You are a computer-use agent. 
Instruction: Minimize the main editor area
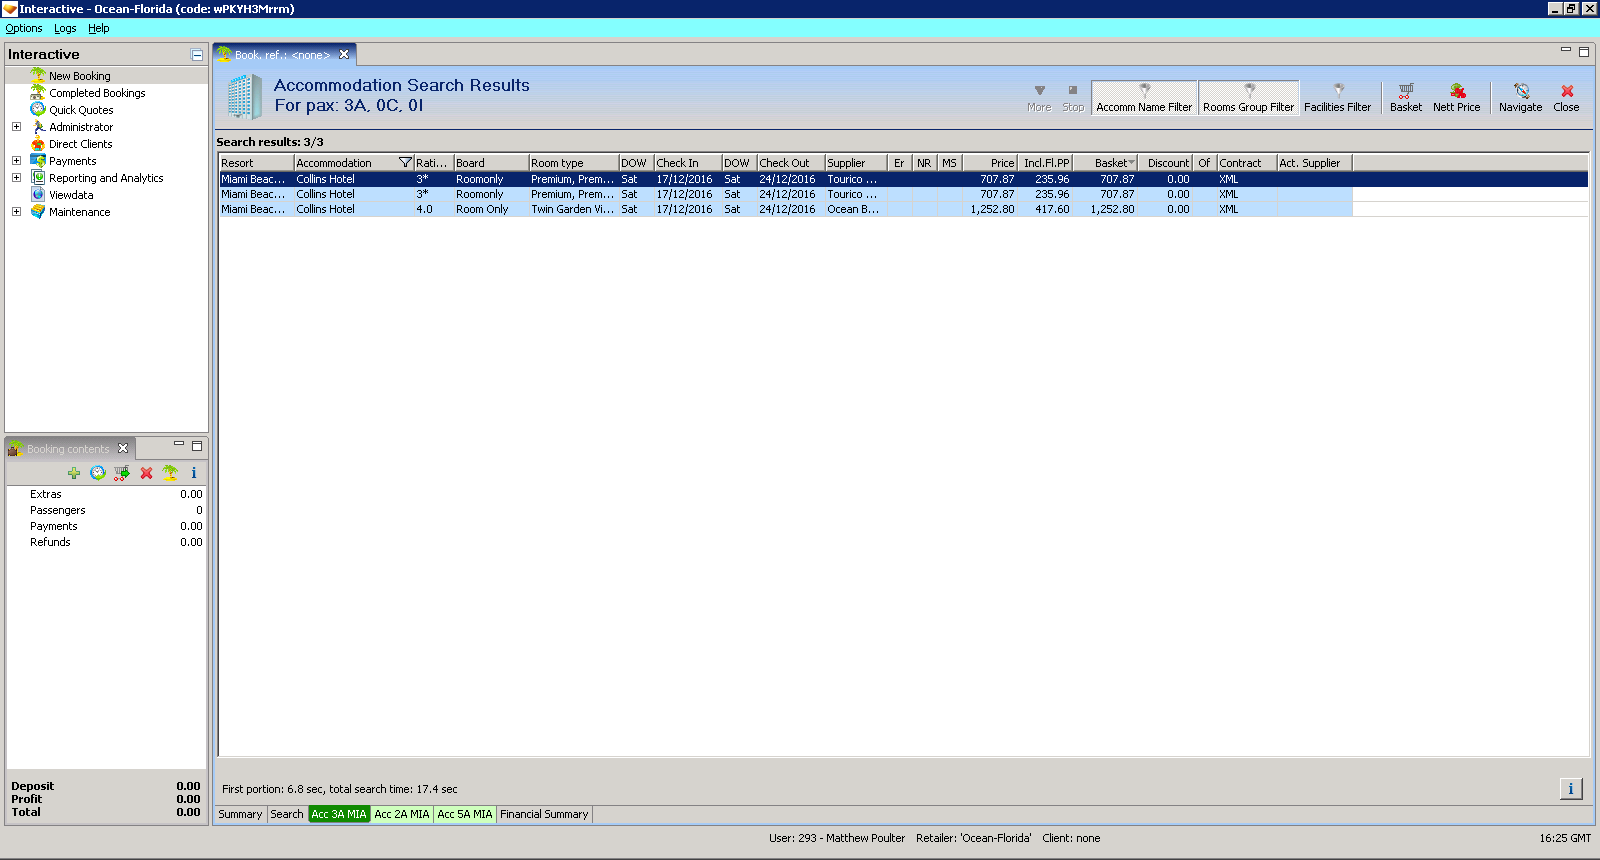(1566, 50)
